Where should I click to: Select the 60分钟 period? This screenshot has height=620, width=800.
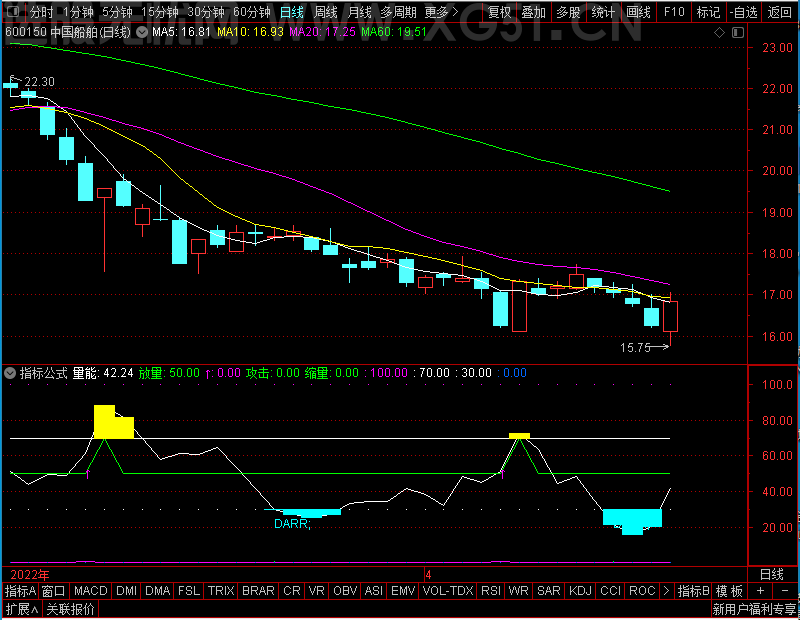(x=252, y=12)
